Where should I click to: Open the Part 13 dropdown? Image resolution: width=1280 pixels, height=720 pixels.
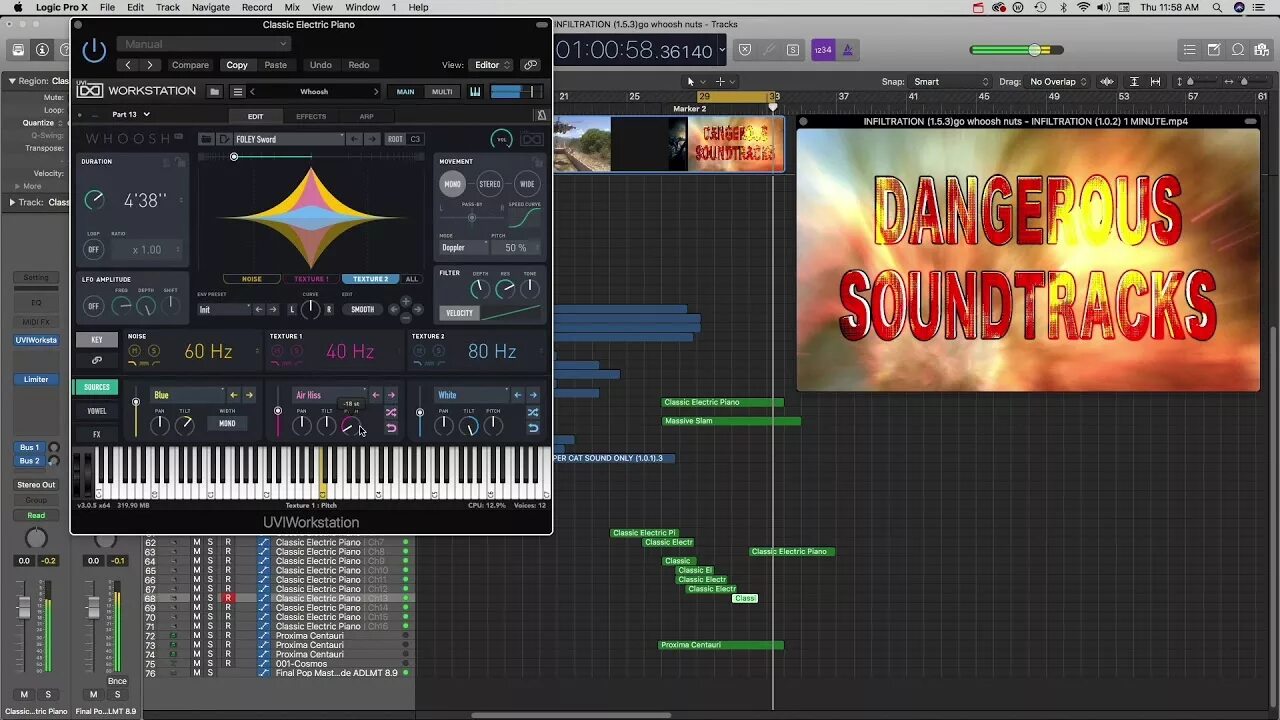(x=129, y=115)
